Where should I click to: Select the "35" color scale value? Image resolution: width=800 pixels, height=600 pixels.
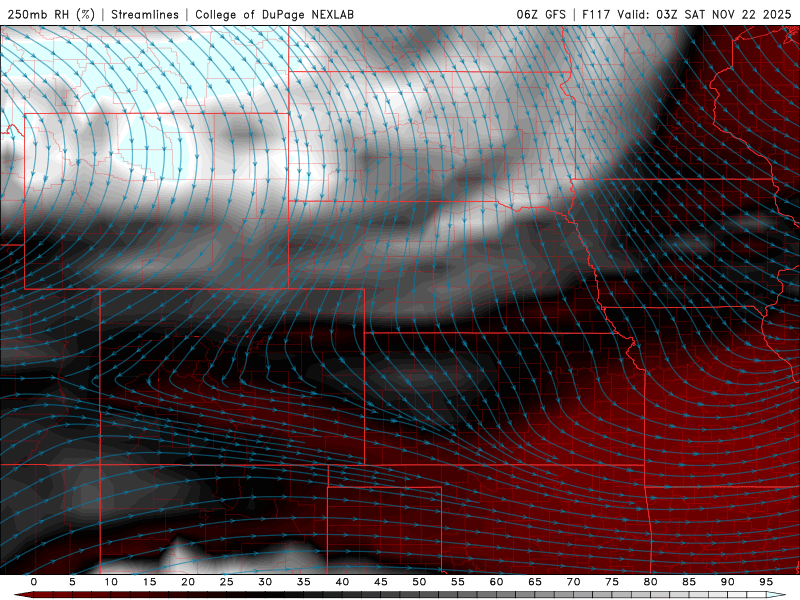[304, 582]
